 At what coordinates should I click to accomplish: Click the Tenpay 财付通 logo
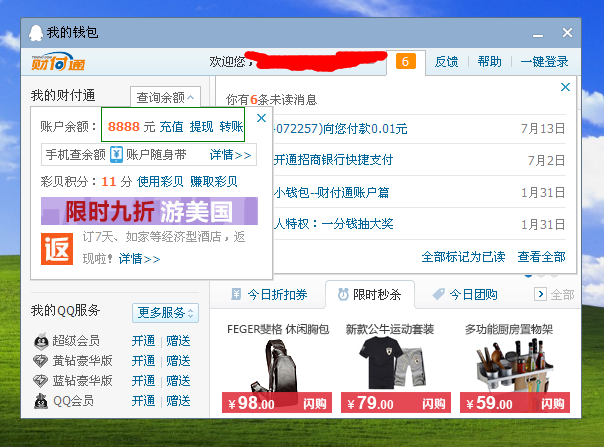pyautogui.click(x=58, y=62)
